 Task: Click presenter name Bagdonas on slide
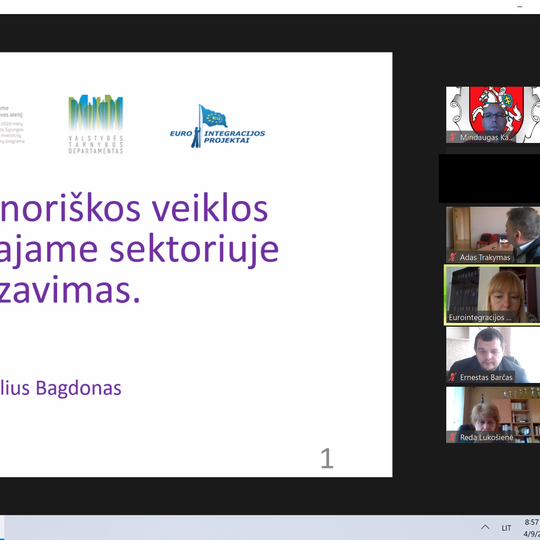79,388
